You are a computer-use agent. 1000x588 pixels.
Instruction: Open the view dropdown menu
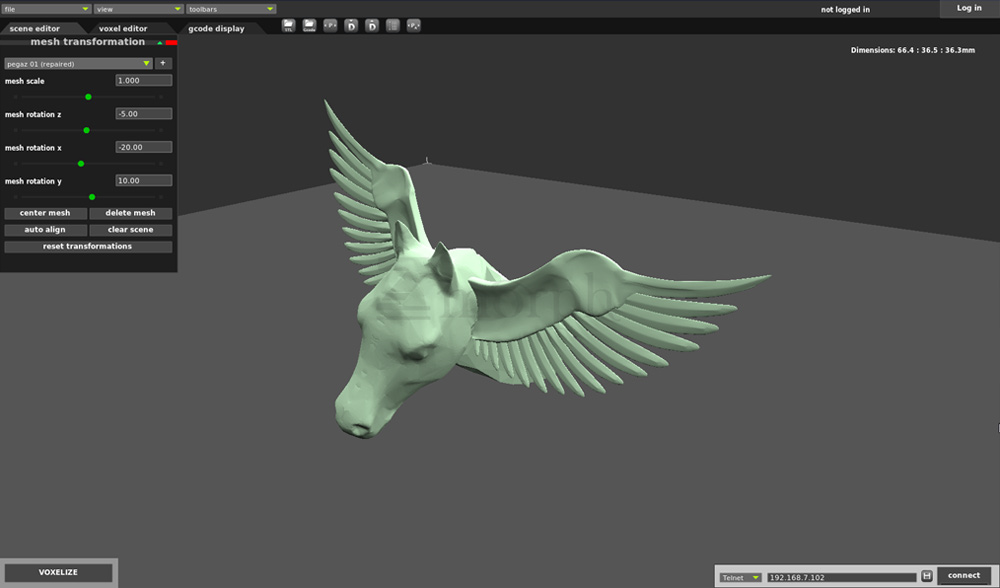point(138,9)
